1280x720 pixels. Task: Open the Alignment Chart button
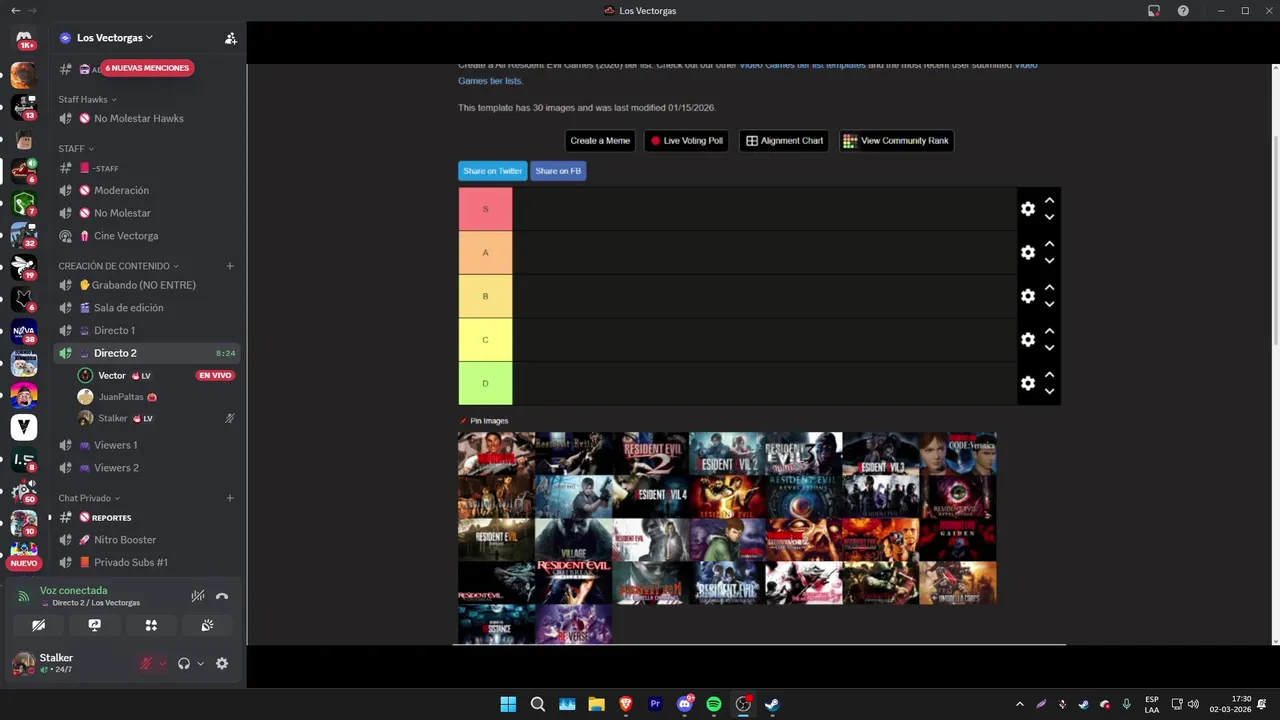click(785, 141)
